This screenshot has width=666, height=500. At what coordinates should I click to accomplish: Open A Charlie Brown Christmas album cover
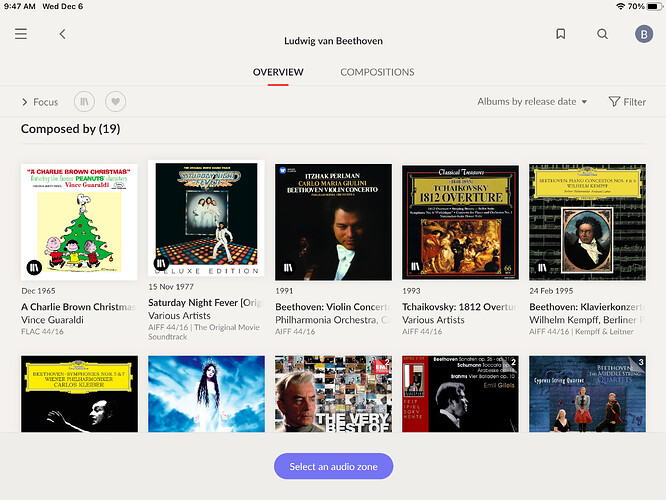coord(79,222)
